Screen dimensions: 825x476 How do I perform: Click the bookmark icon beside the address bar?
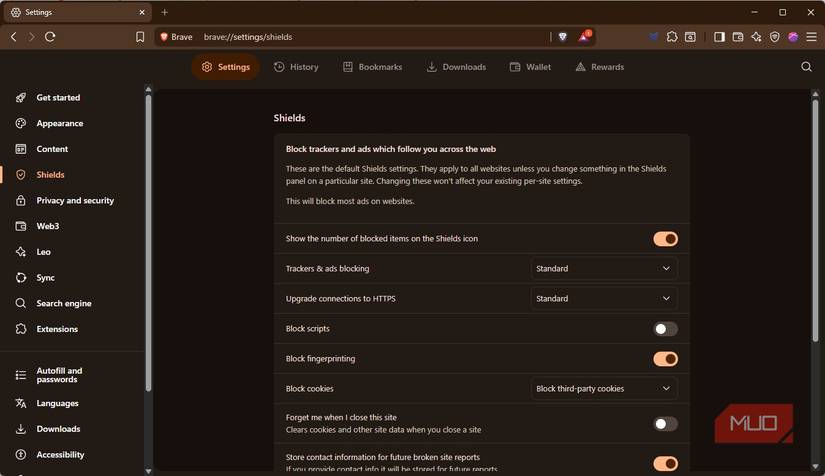tap(140, 37)
